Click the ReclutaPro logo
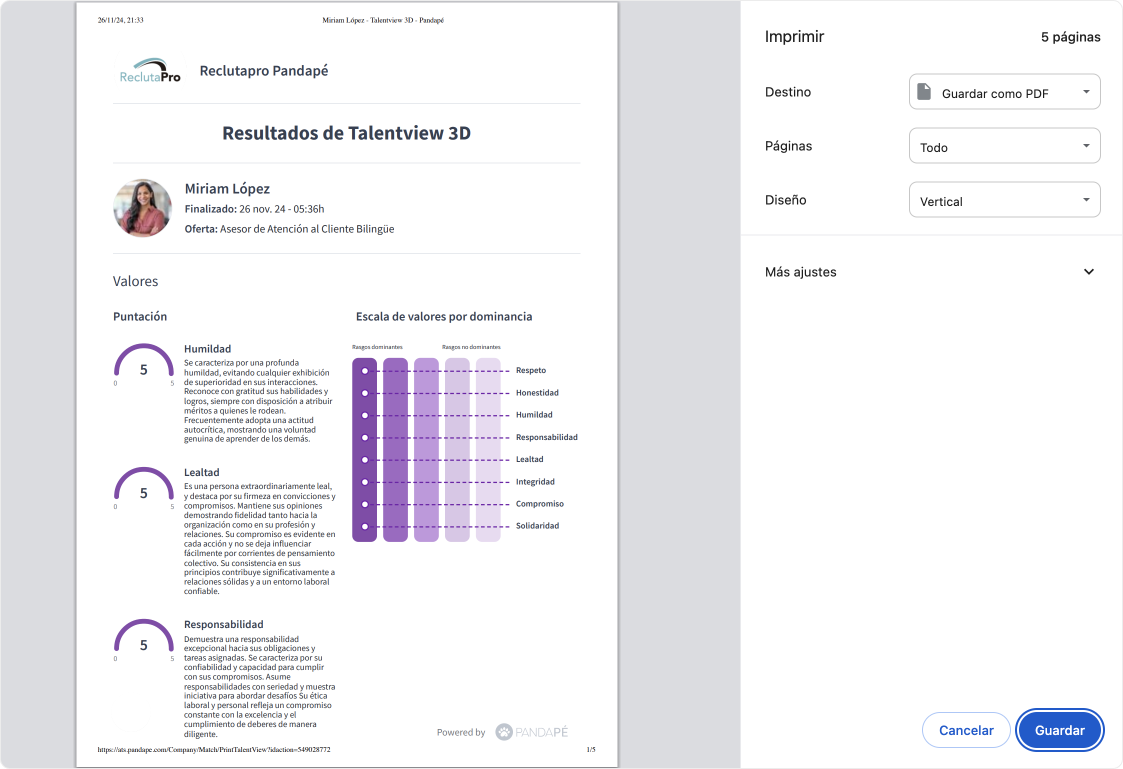1123x769 pixels. click(150, 71)
